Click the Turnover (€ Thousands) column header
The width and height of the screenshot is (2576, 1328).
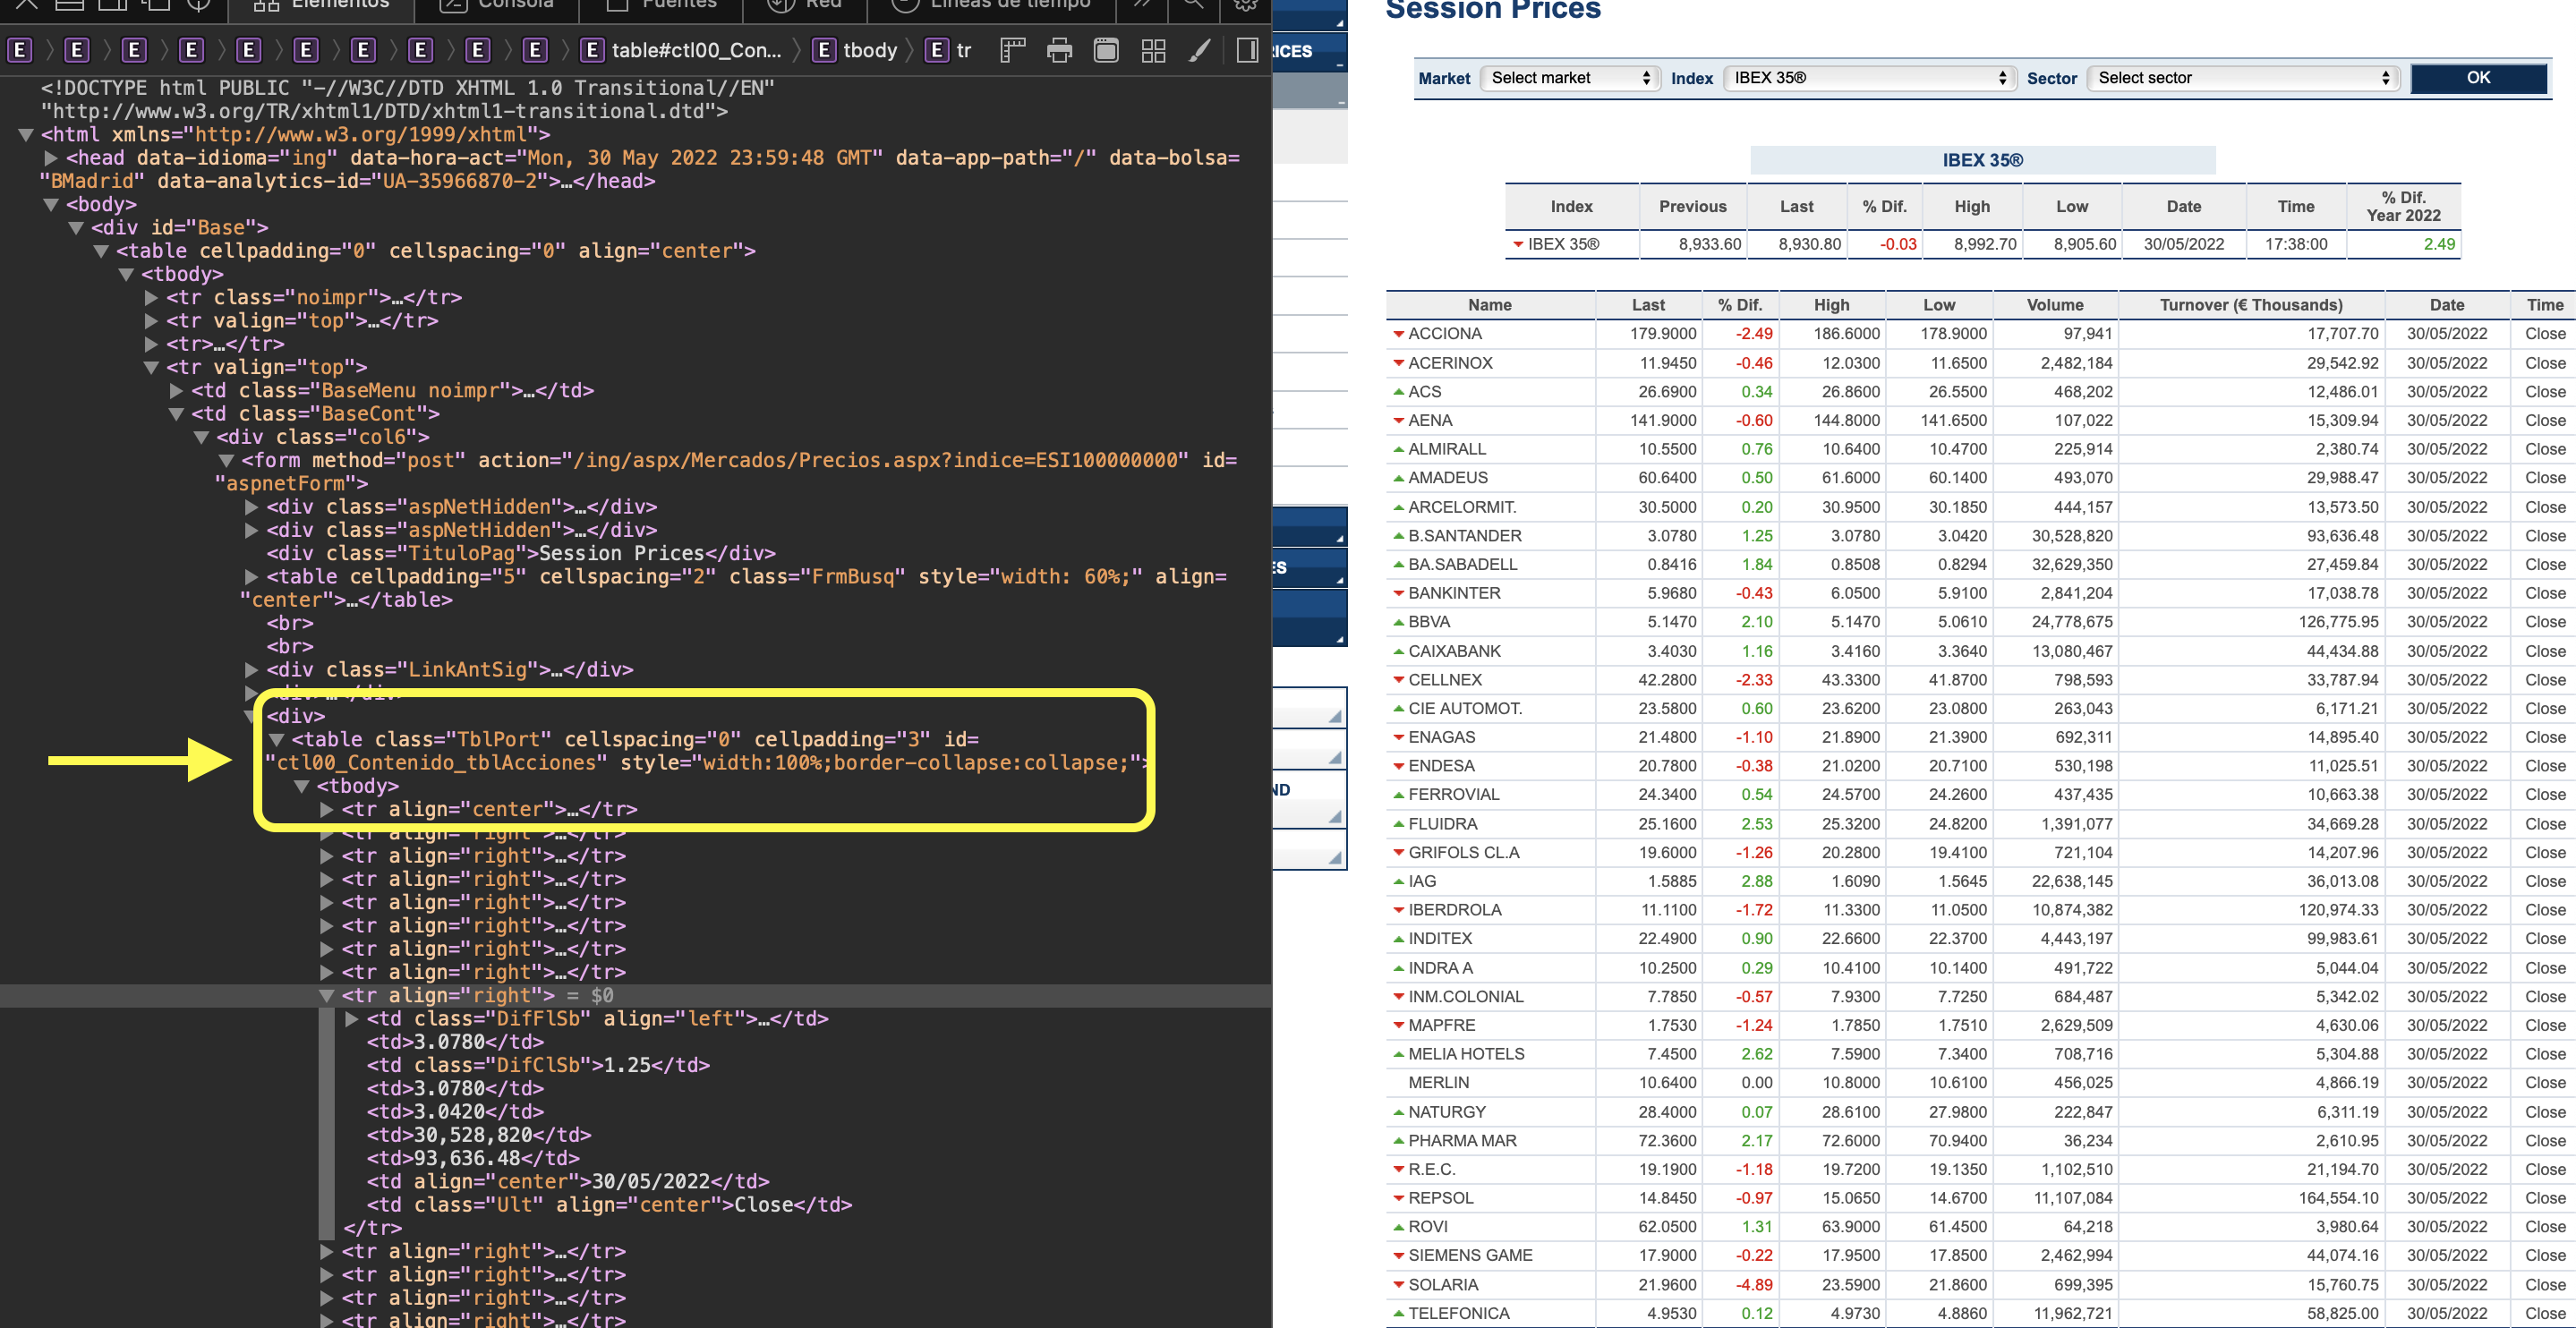tap(2251, 305)
